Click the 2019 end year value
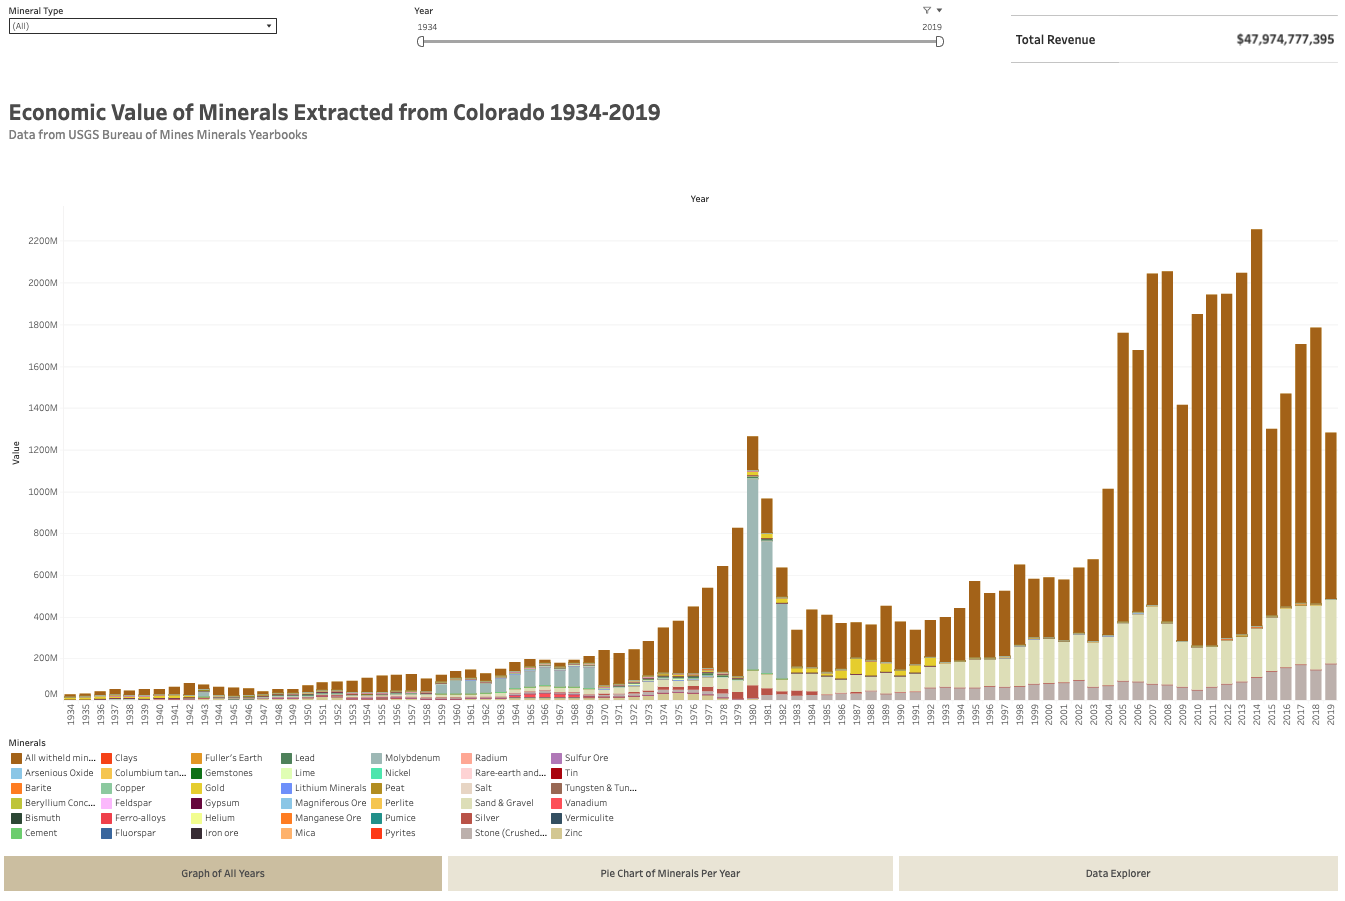 pos(931,27)
